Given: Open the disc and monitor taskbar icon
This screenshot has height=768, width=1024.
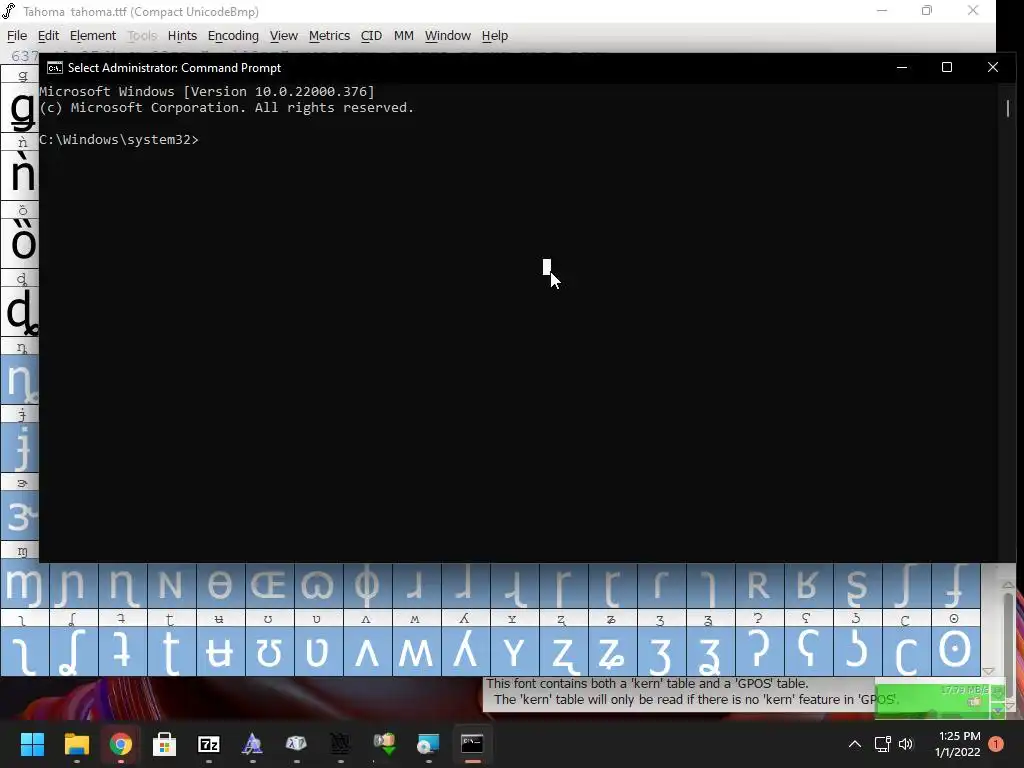Looking at the screenshot, I should 428,744.
